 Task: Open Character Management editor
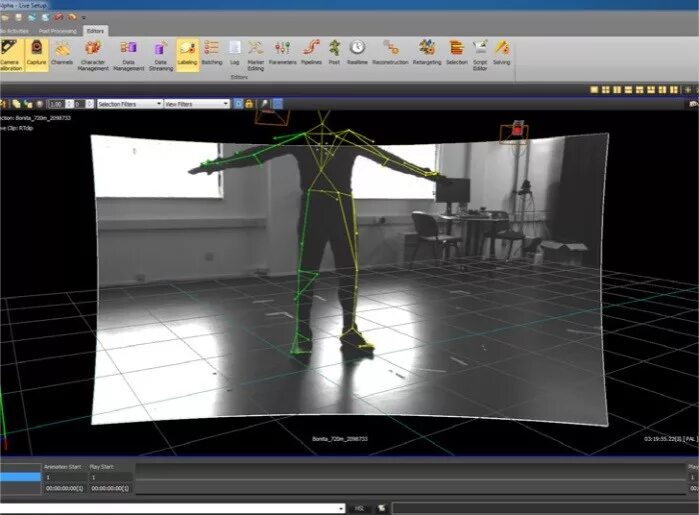tap(93, 55)
